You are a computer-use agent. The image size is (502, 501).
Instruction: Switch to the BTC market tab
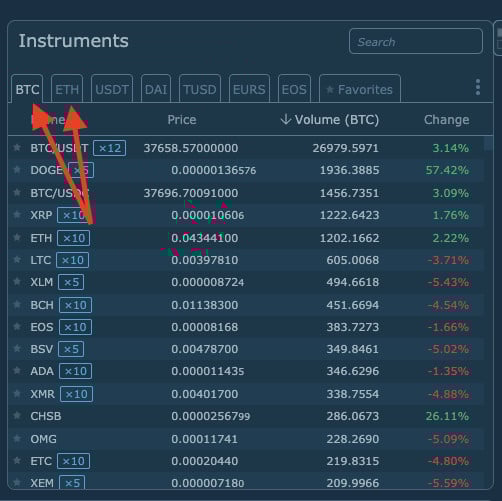27,89
